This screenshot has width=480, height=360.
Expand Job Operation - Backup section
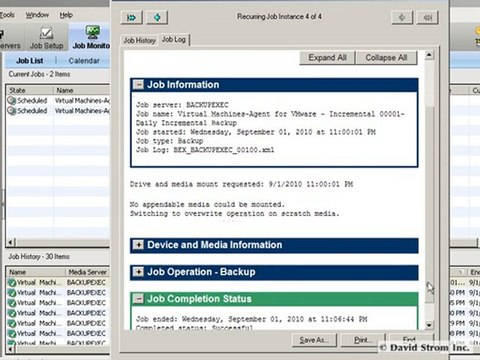click(x=138, y=272)
